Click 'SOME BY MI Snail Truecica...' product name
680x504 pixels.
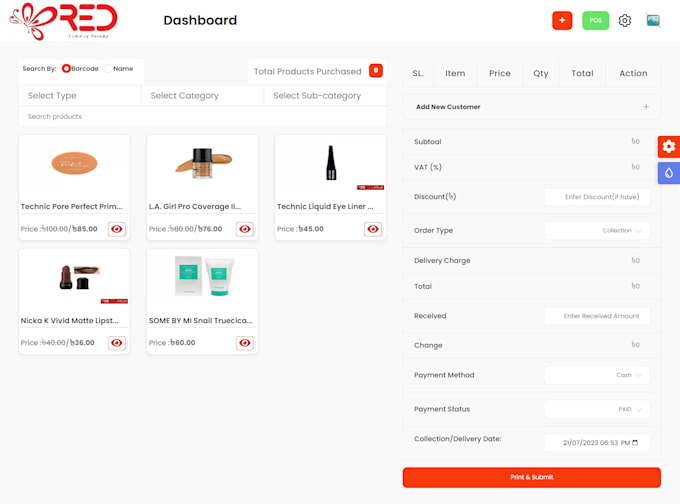(200, 321)
